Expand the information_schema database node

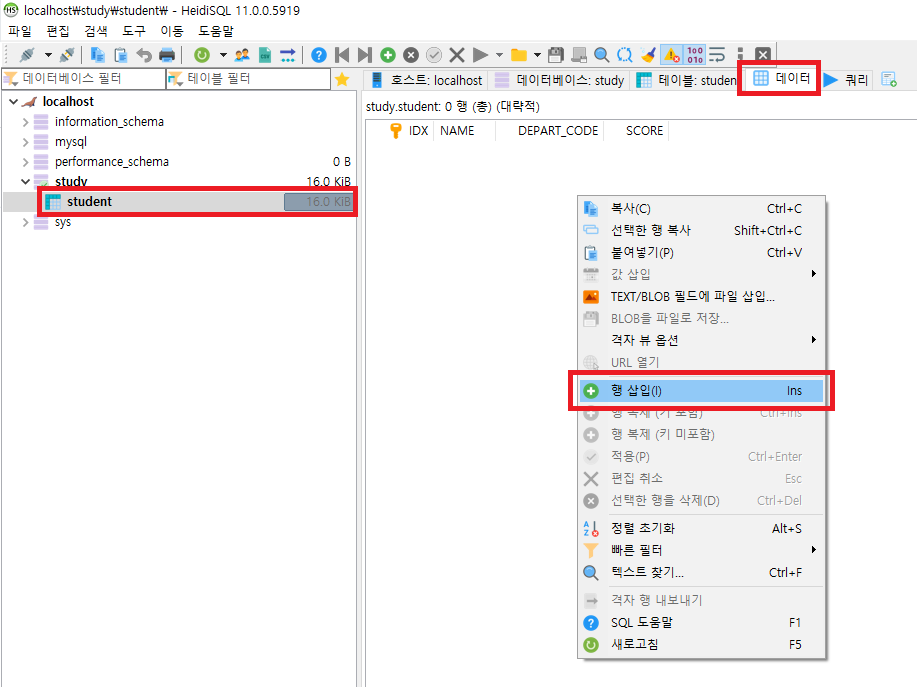tap(25, 122)
